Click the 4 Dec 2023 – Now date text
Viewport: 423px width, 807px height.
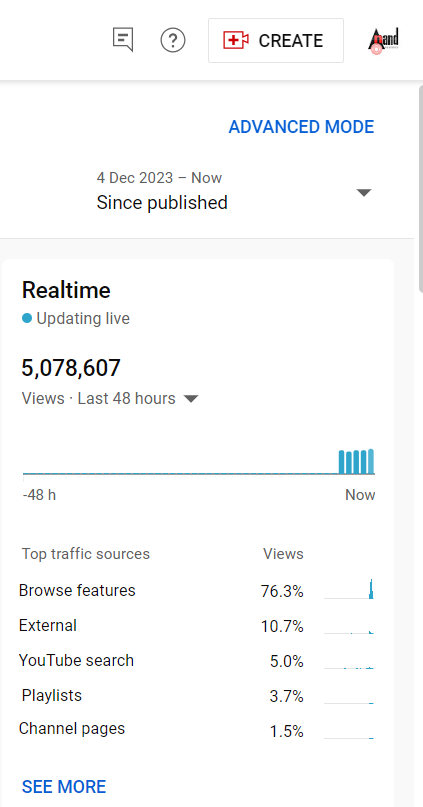[x=159, y=178]
